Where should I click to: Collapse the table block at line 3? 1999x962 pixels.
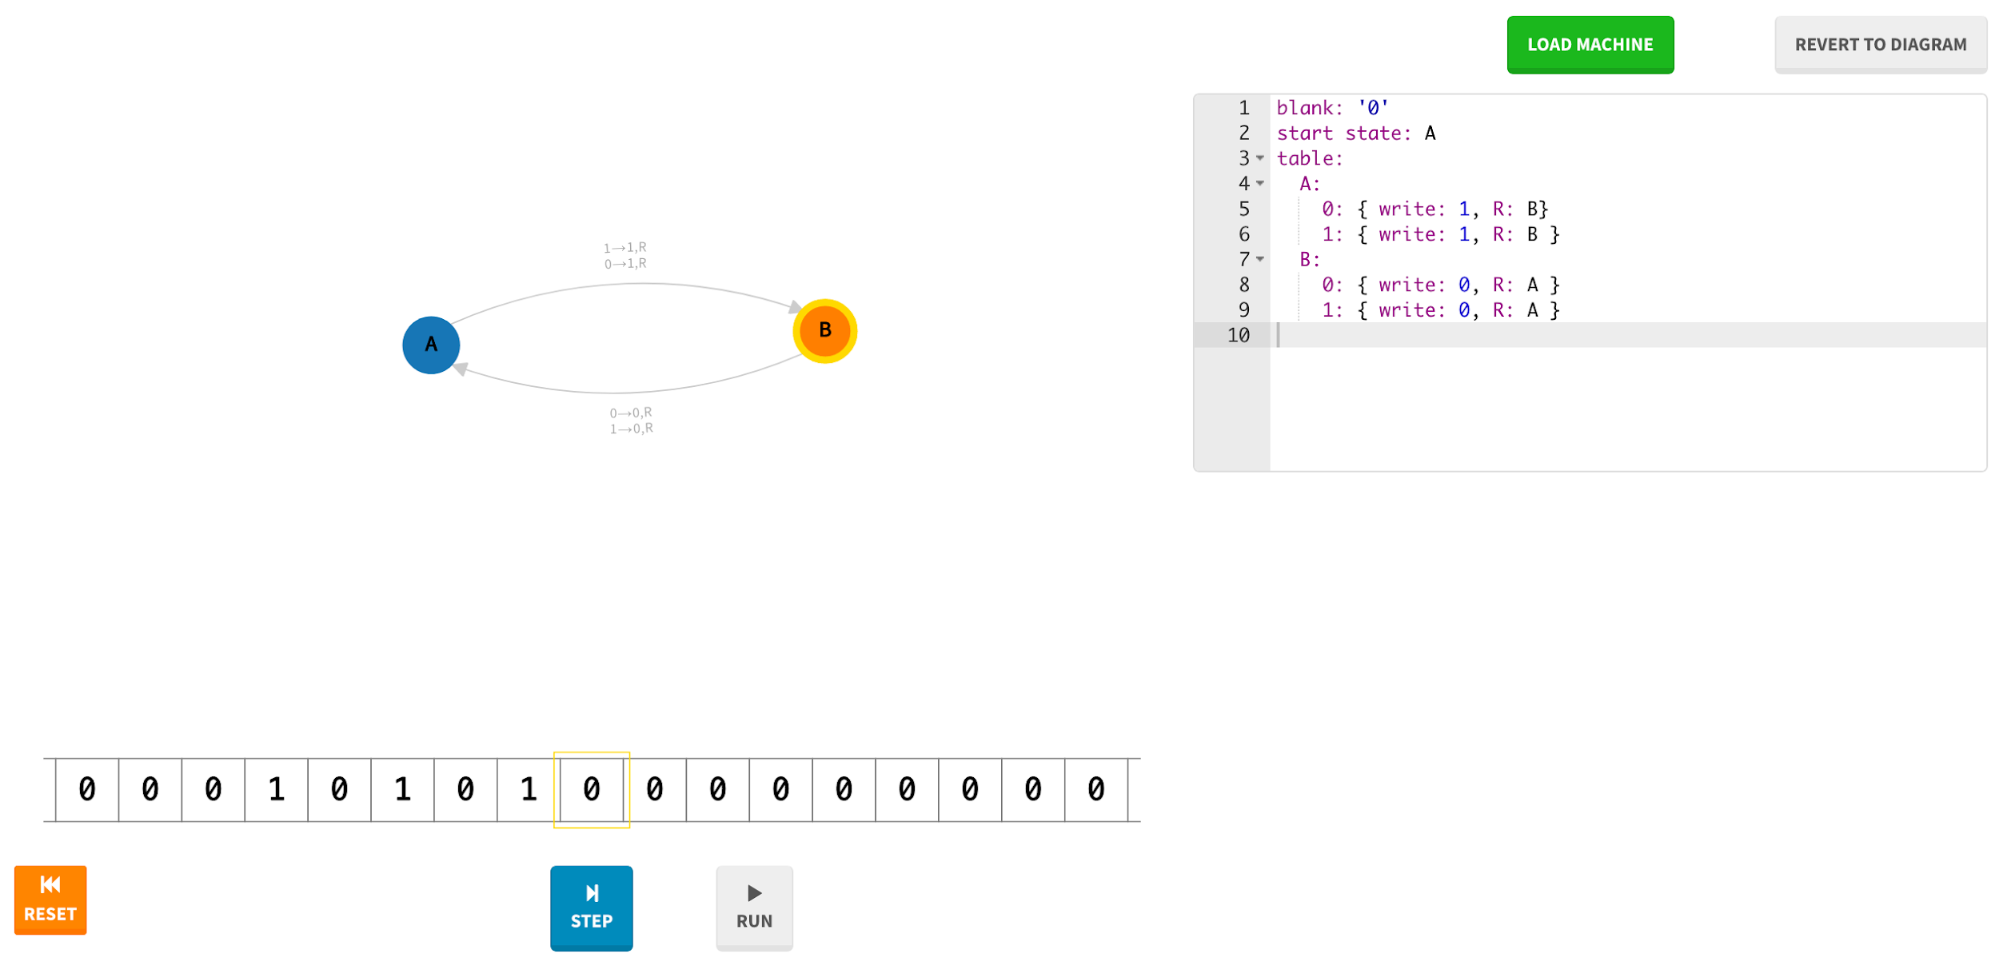[x=1260, y=159]
